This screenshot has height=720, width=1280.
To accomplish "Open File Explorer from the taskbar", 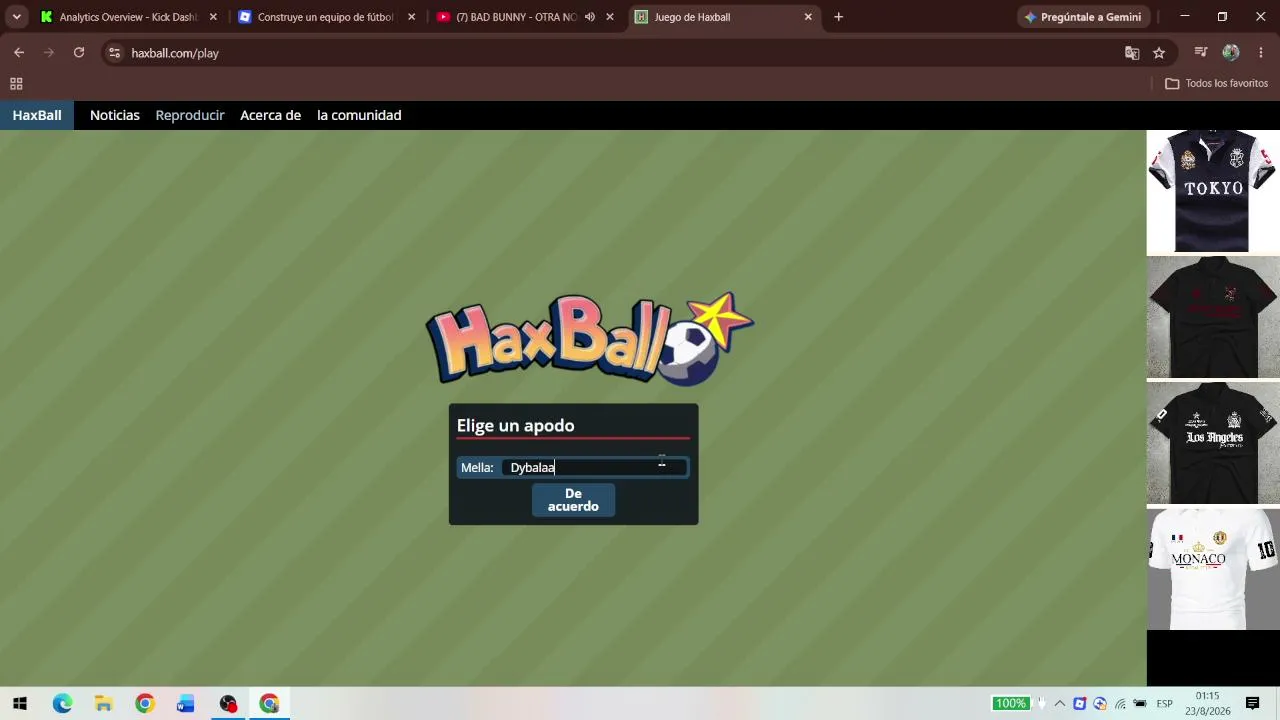I will [x=103, y=704].
